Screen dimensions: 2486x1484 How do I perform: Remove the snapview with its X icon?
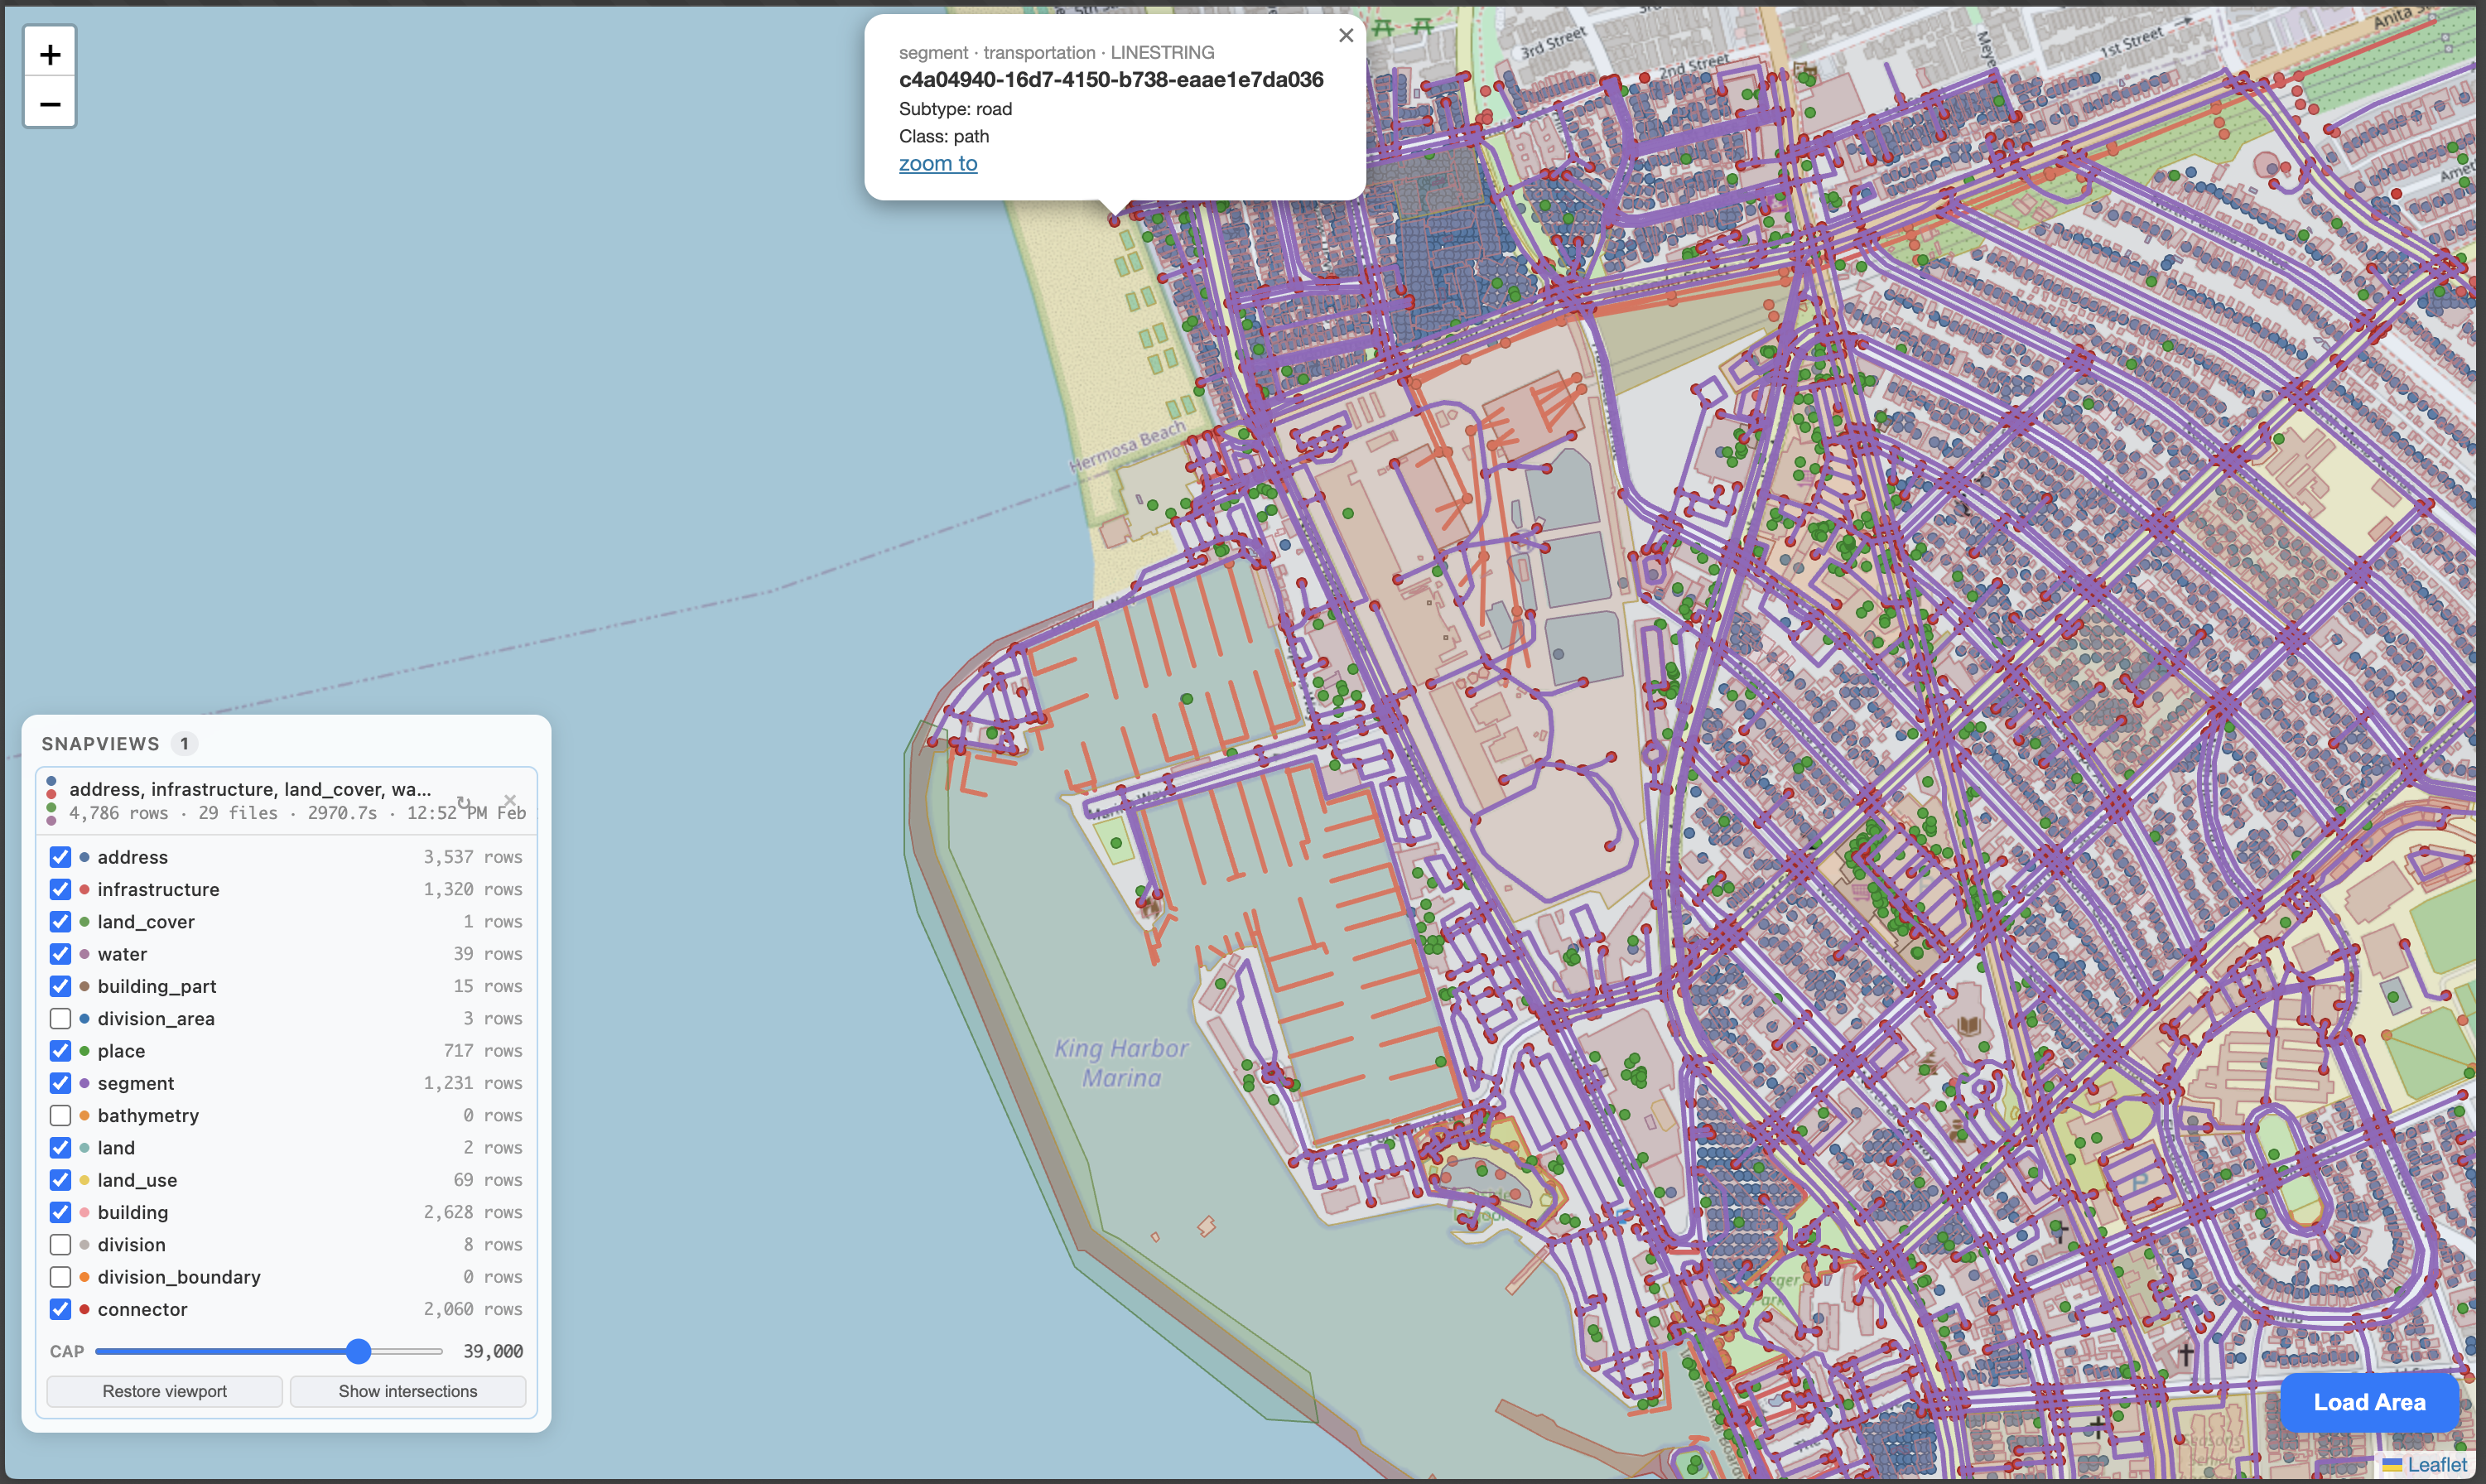tap(510, 800)
